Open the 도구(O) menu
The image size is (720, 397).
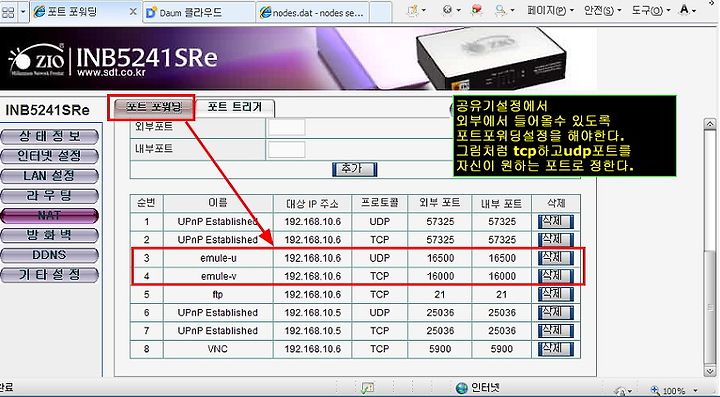tap(651, 11)
